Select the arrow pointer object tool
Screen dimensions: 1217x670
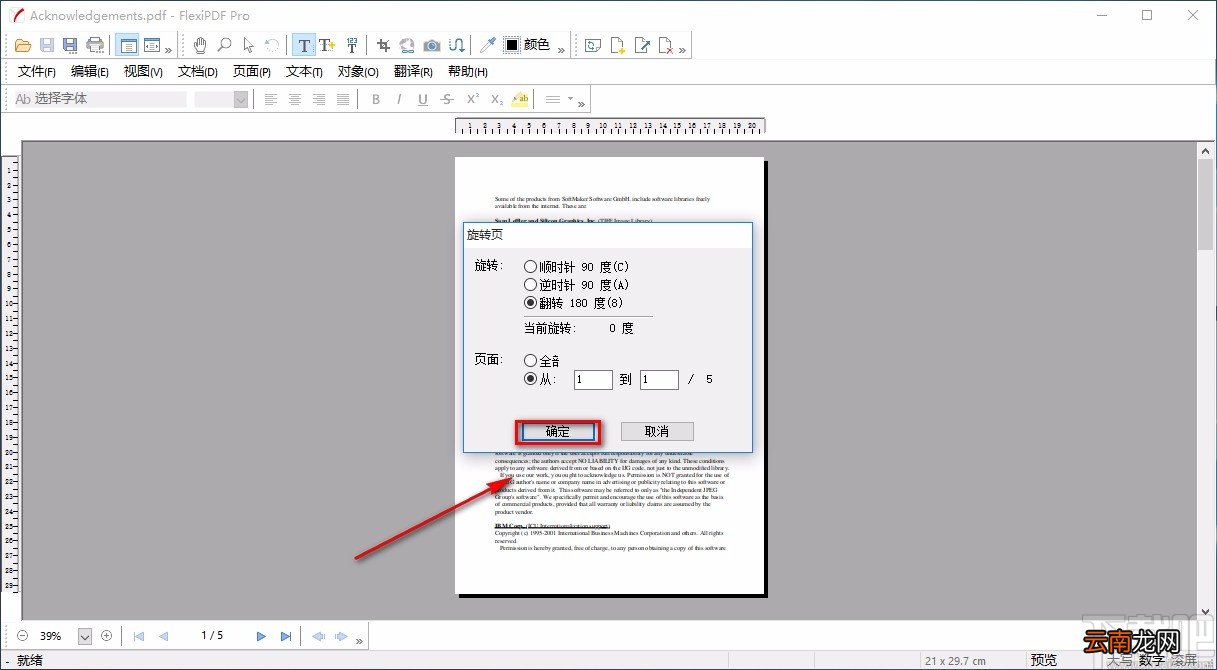(248, 45)
